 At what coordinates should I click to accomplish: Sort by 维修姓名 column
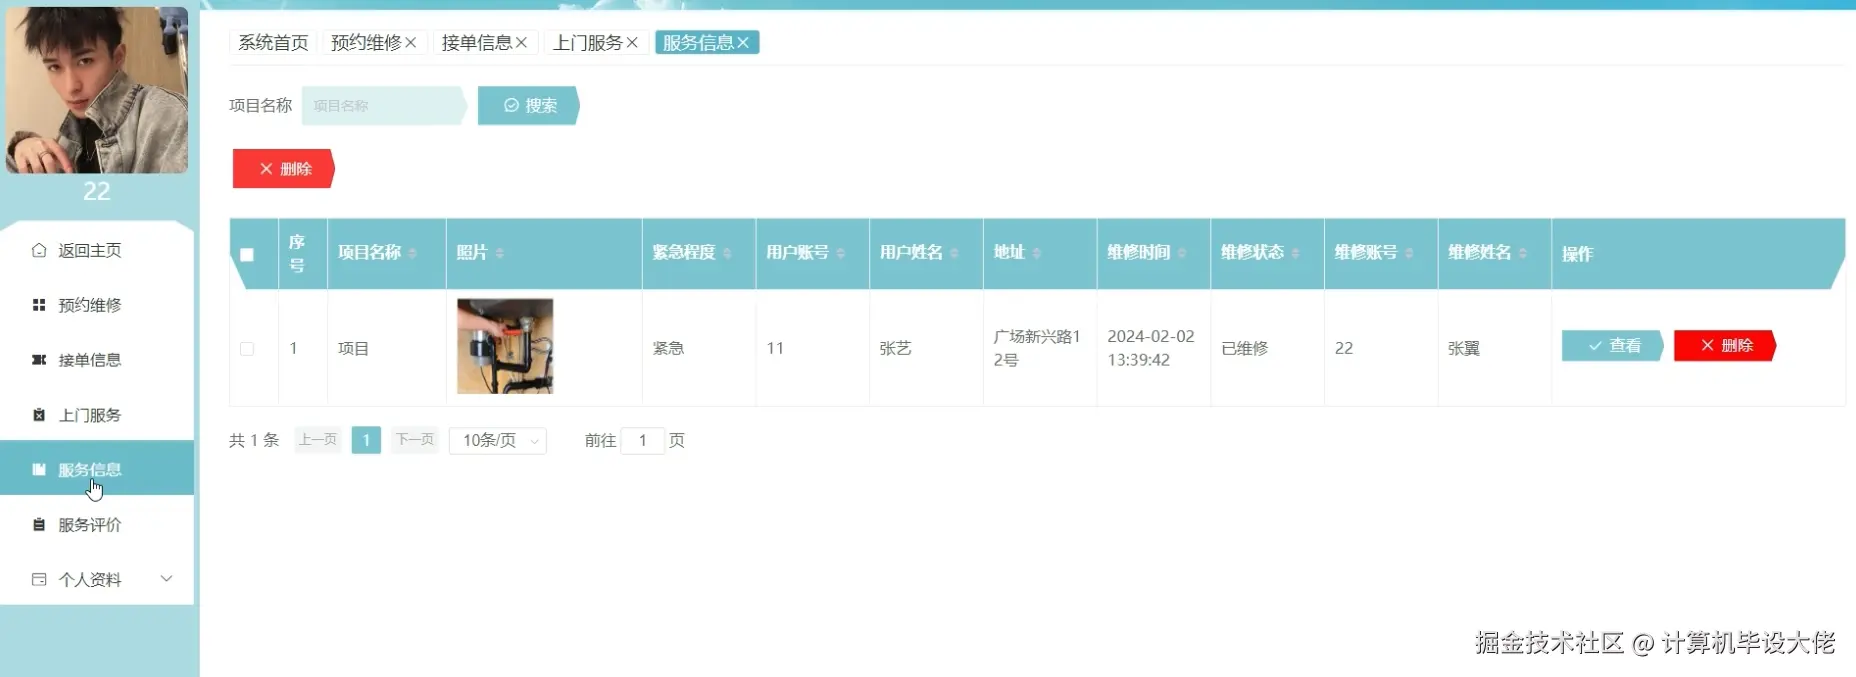pos(1523,253)
